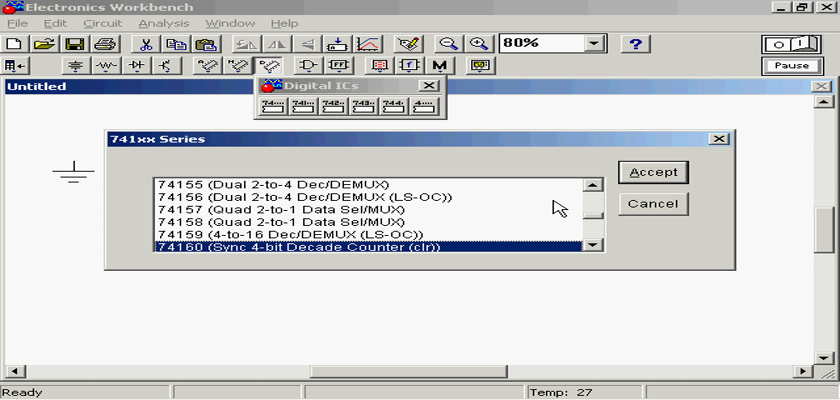Open the analysis graphs display

point(368,44)
